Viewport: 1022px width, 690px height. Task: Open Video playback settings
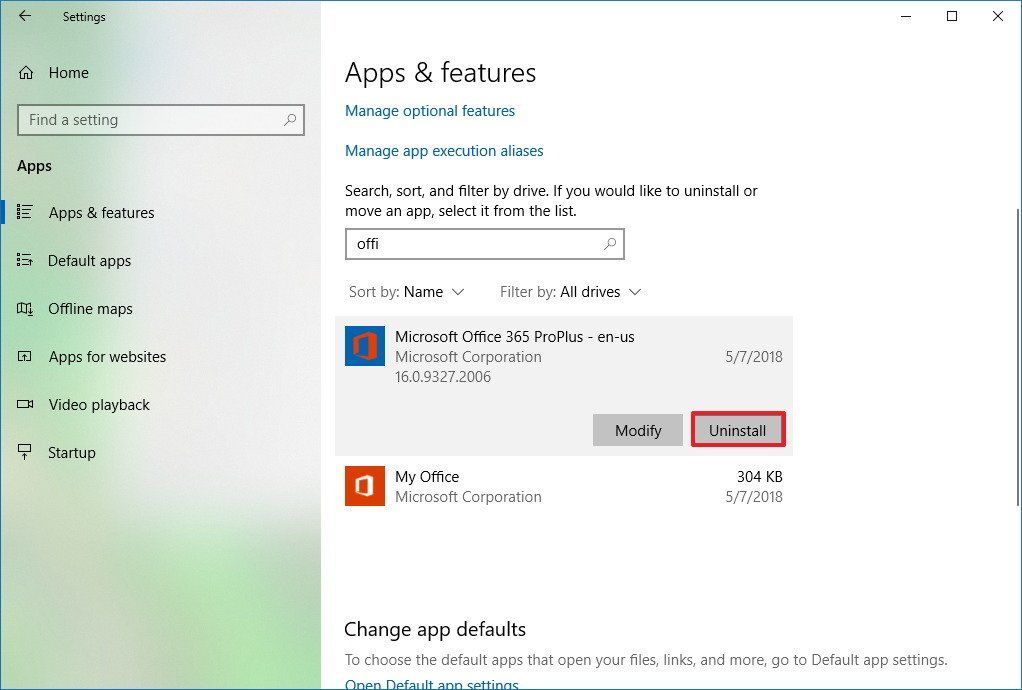click(x=96, y=404)
